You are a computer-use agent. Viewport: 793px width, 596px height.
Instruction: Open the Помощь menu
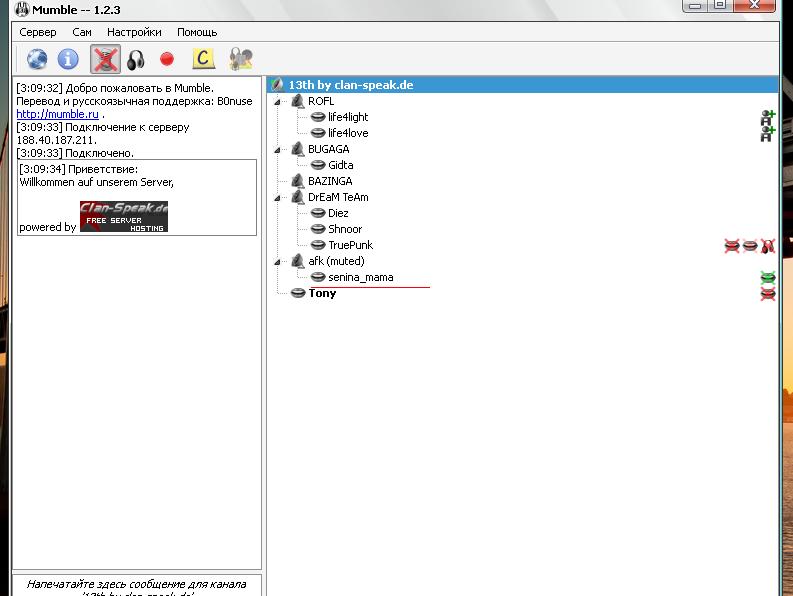coord(197,32)
